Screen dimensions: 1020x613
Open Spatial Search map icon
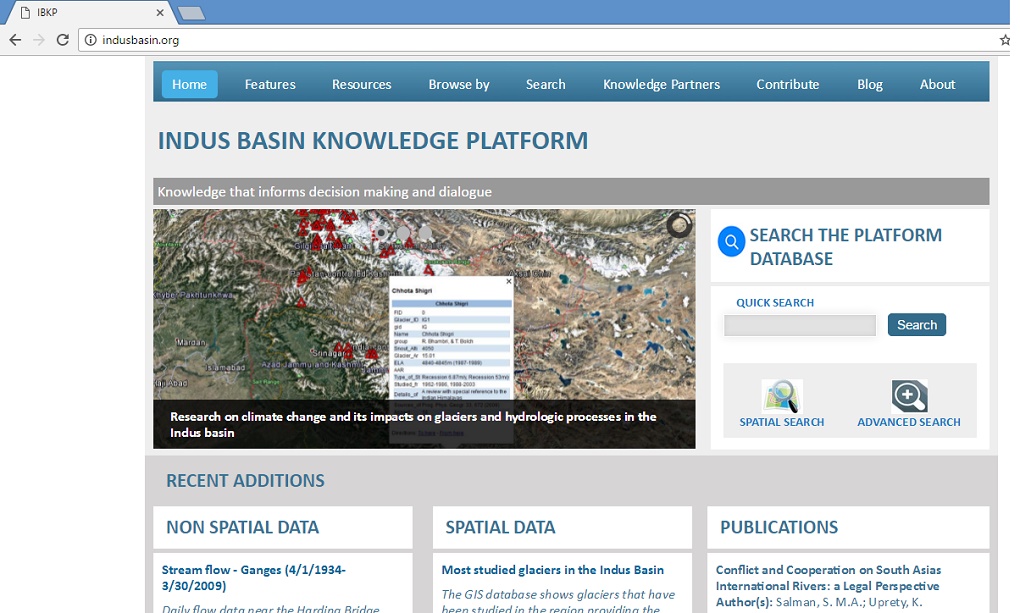(782, 396)
